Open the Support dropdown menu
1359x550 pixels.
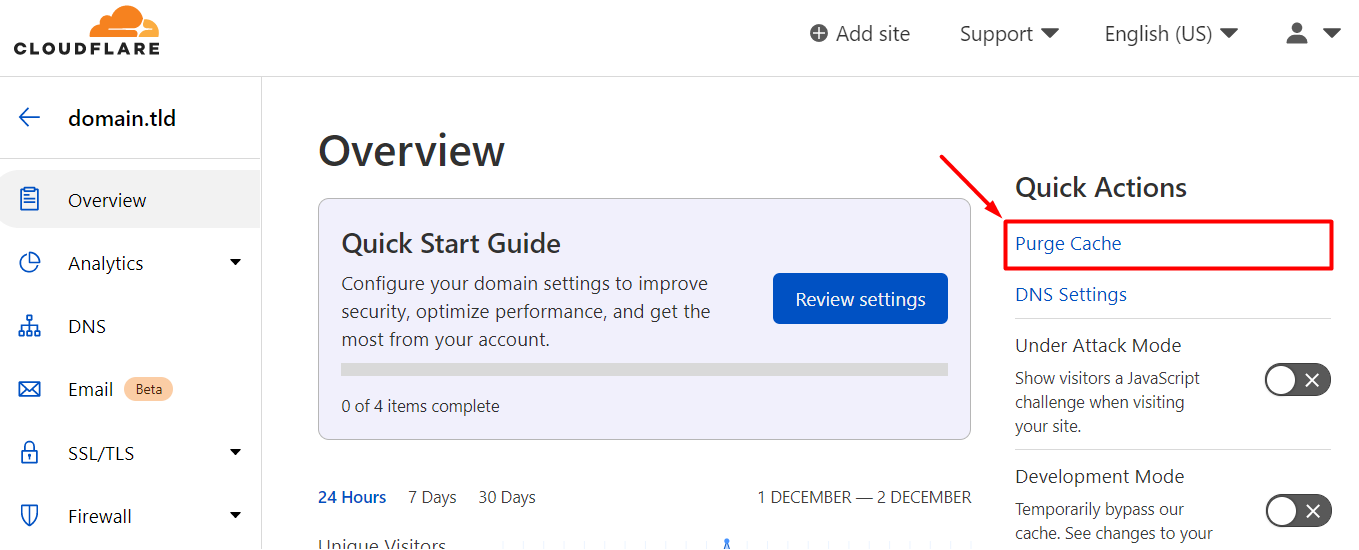[1008, 34]
